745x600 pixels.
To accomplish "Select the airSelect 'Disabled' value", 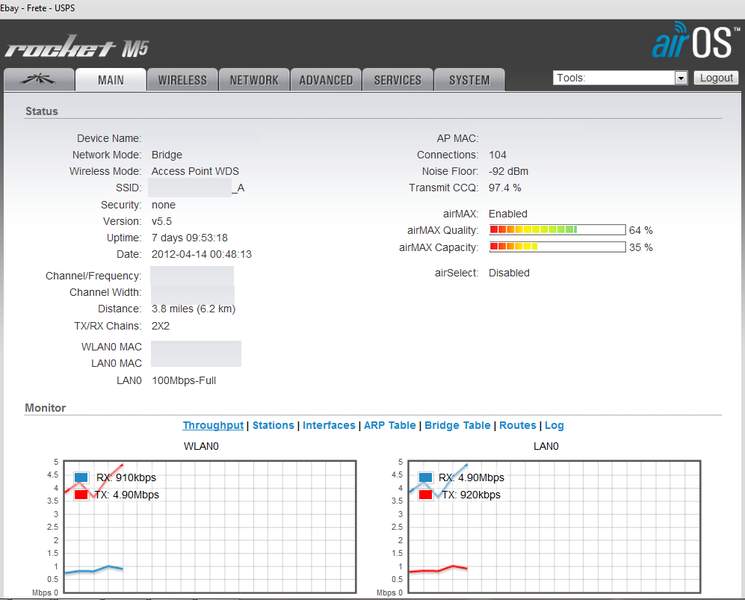I will pos(509,273).
